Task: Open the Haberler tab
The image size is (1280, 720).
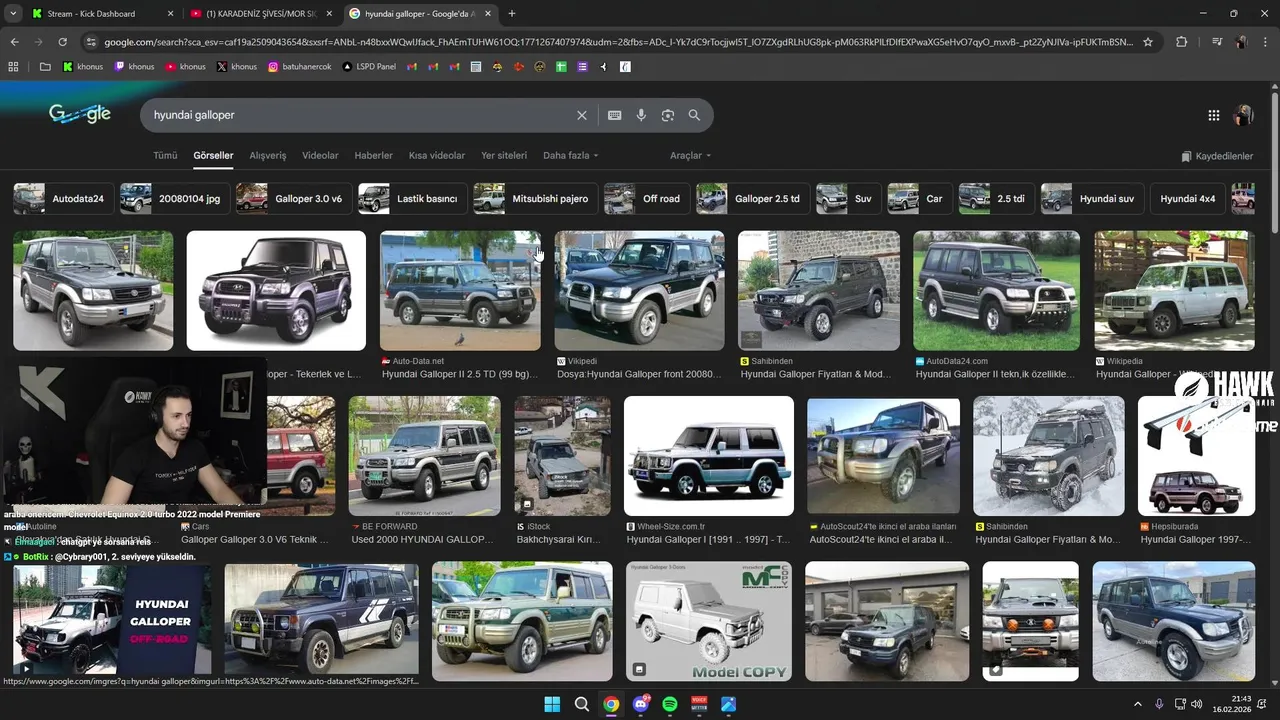Action: click(x=374, y=156)
